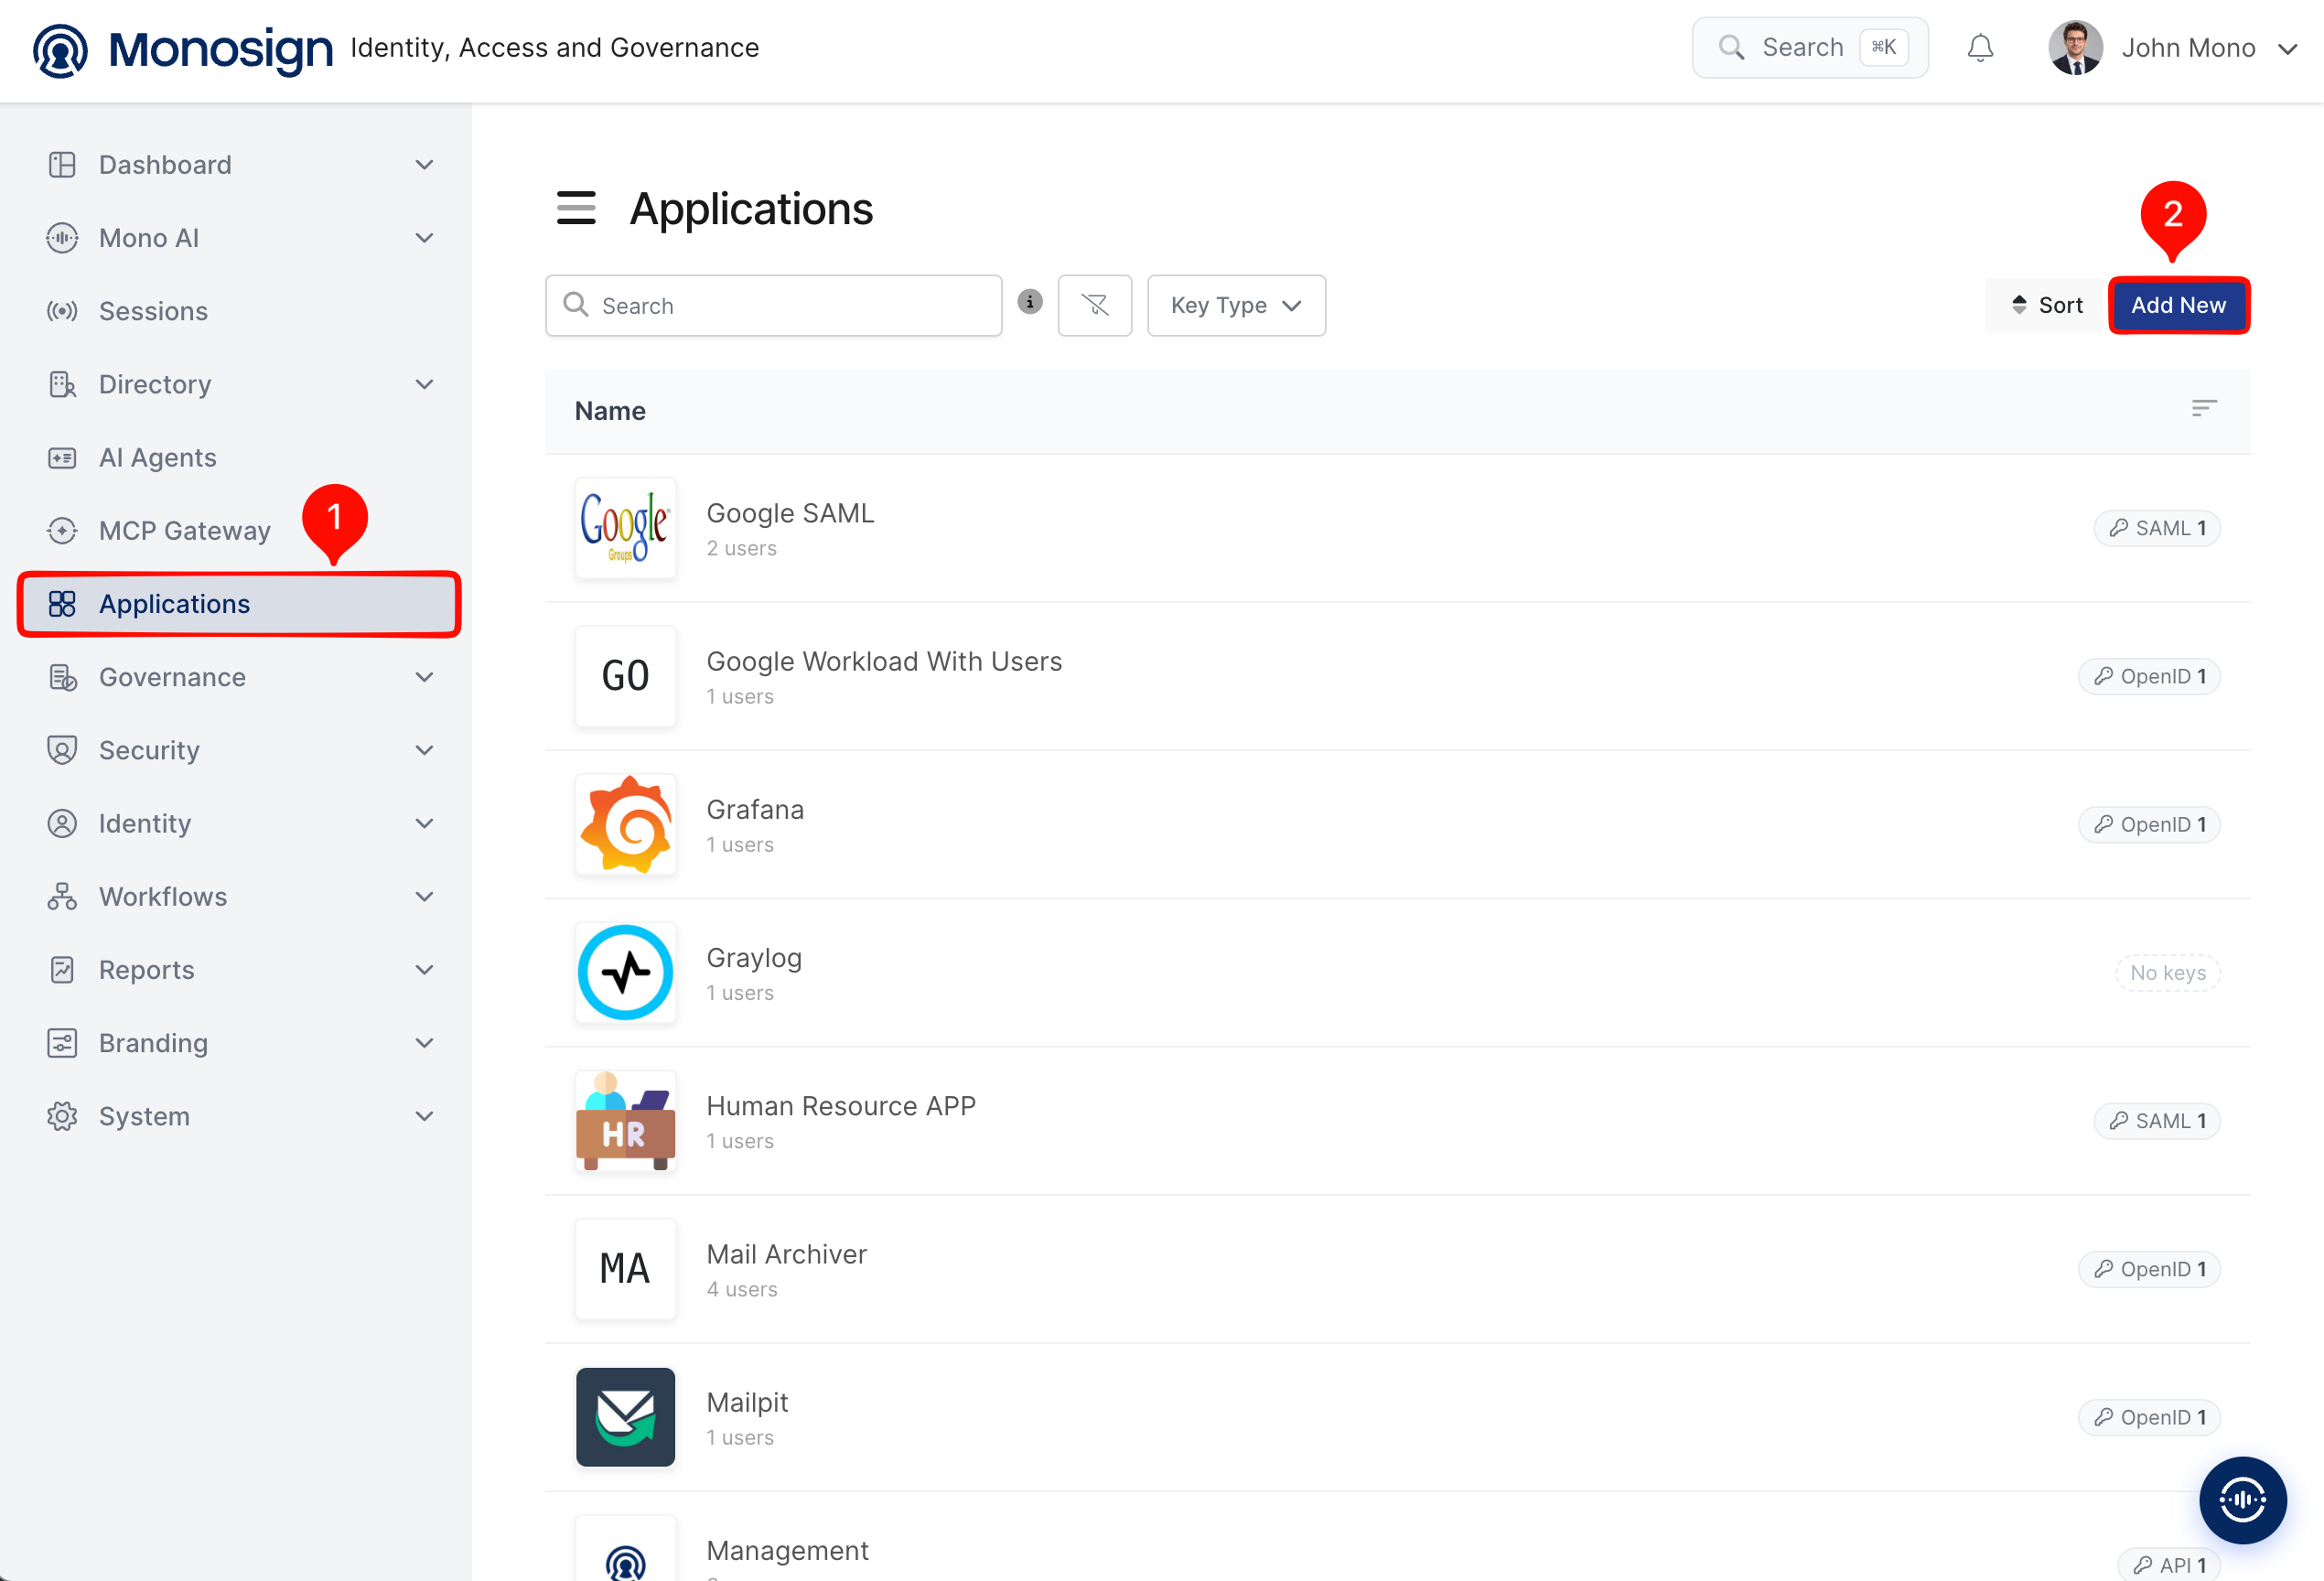Image resolution: width=2324 pixels, height=1581 pixels.
Task: Click the Mailpit app icon
Action: pos(625,1417)
